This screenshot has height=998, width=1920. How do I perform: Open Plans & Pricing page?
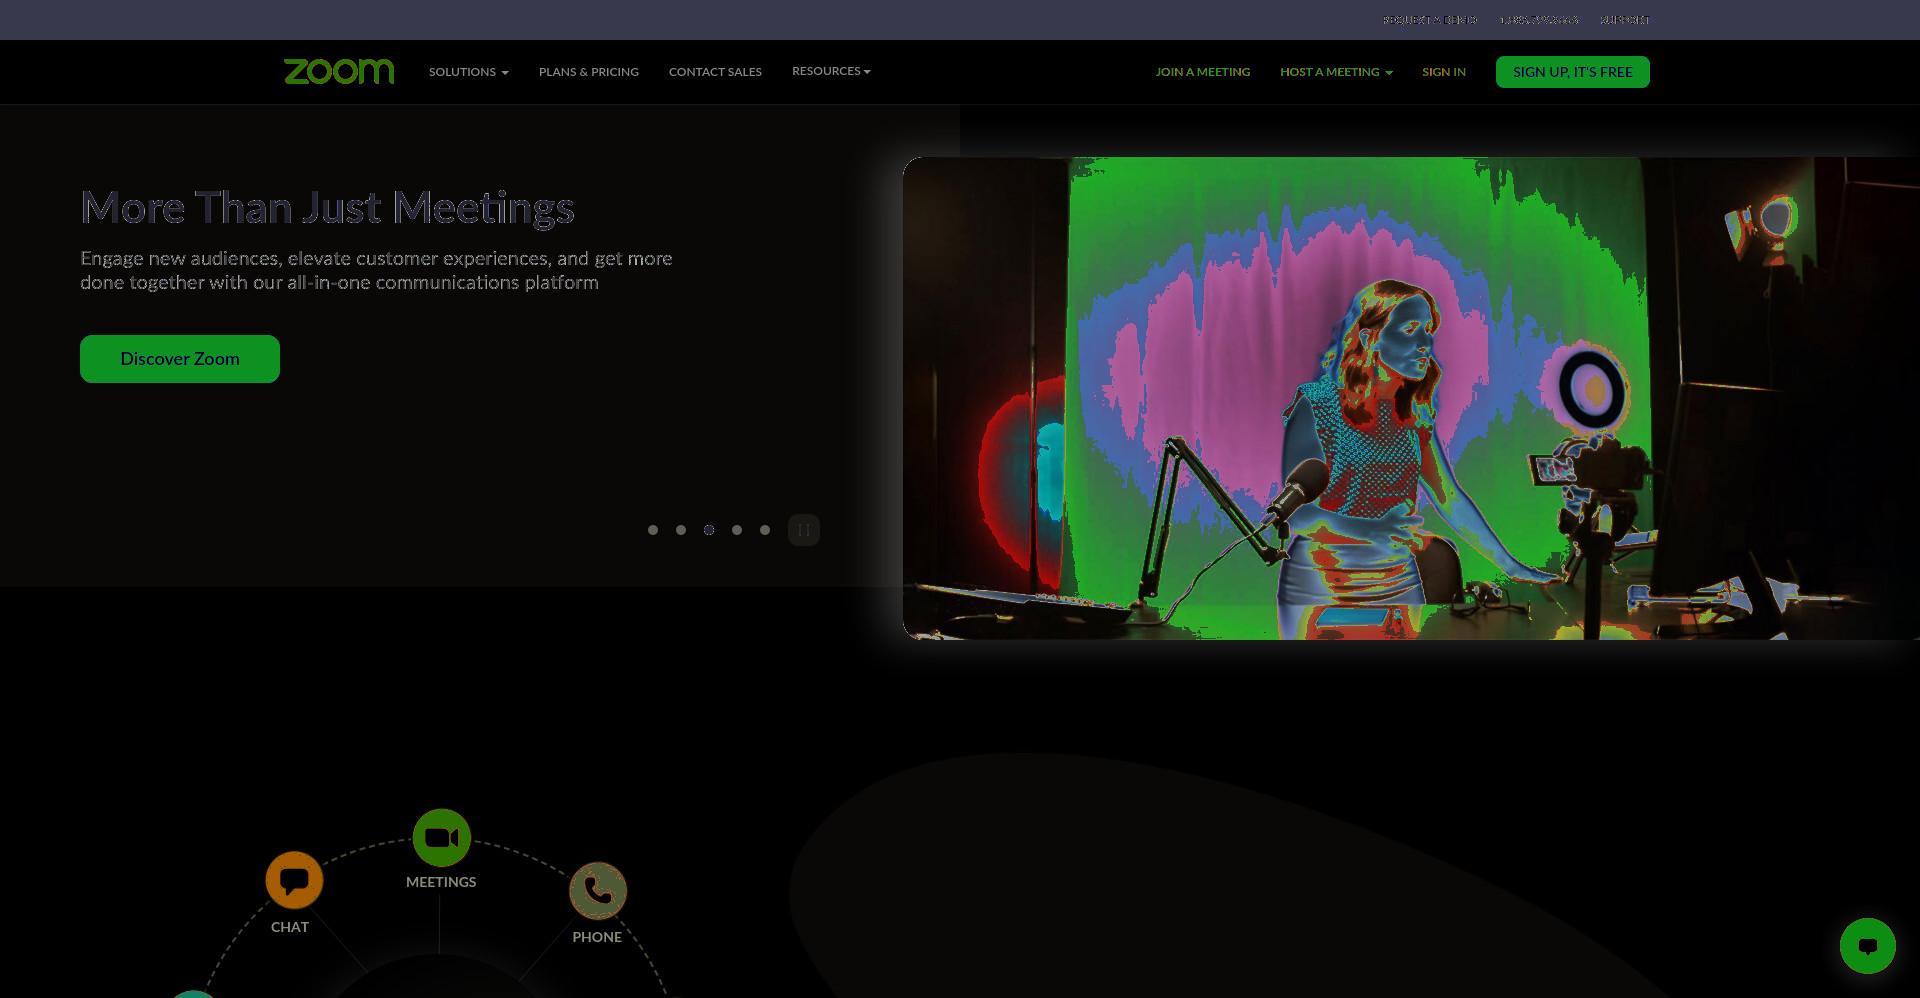point(589,72)
